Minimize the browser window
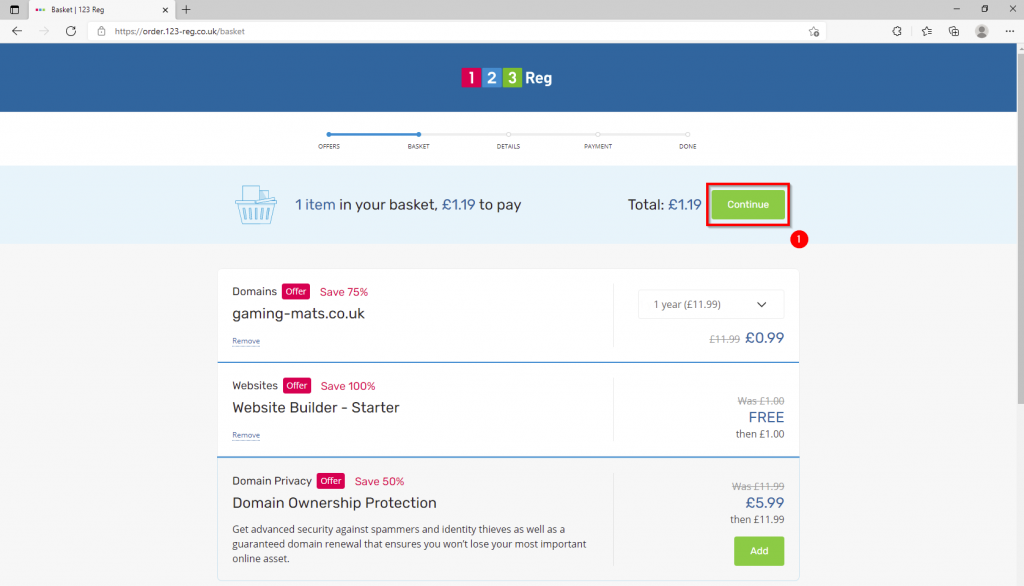 coord(957,9)
